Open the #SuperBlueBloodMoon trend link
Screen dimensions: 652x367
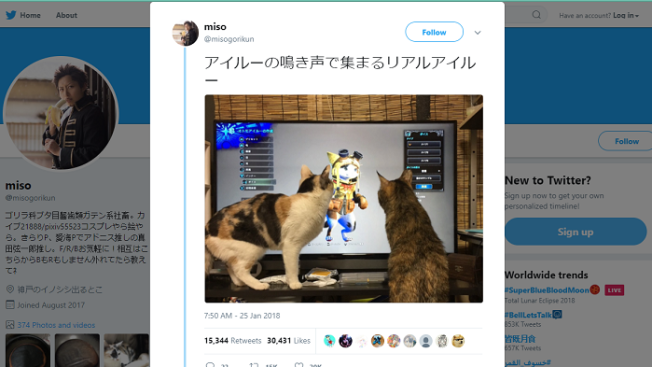coord(547,290)
